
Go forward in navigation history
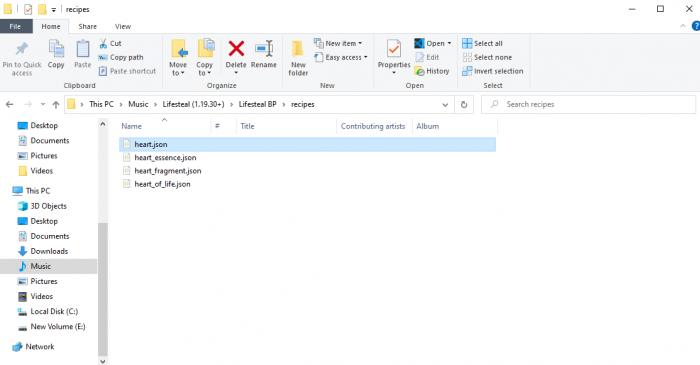click(x=28, y=104)
